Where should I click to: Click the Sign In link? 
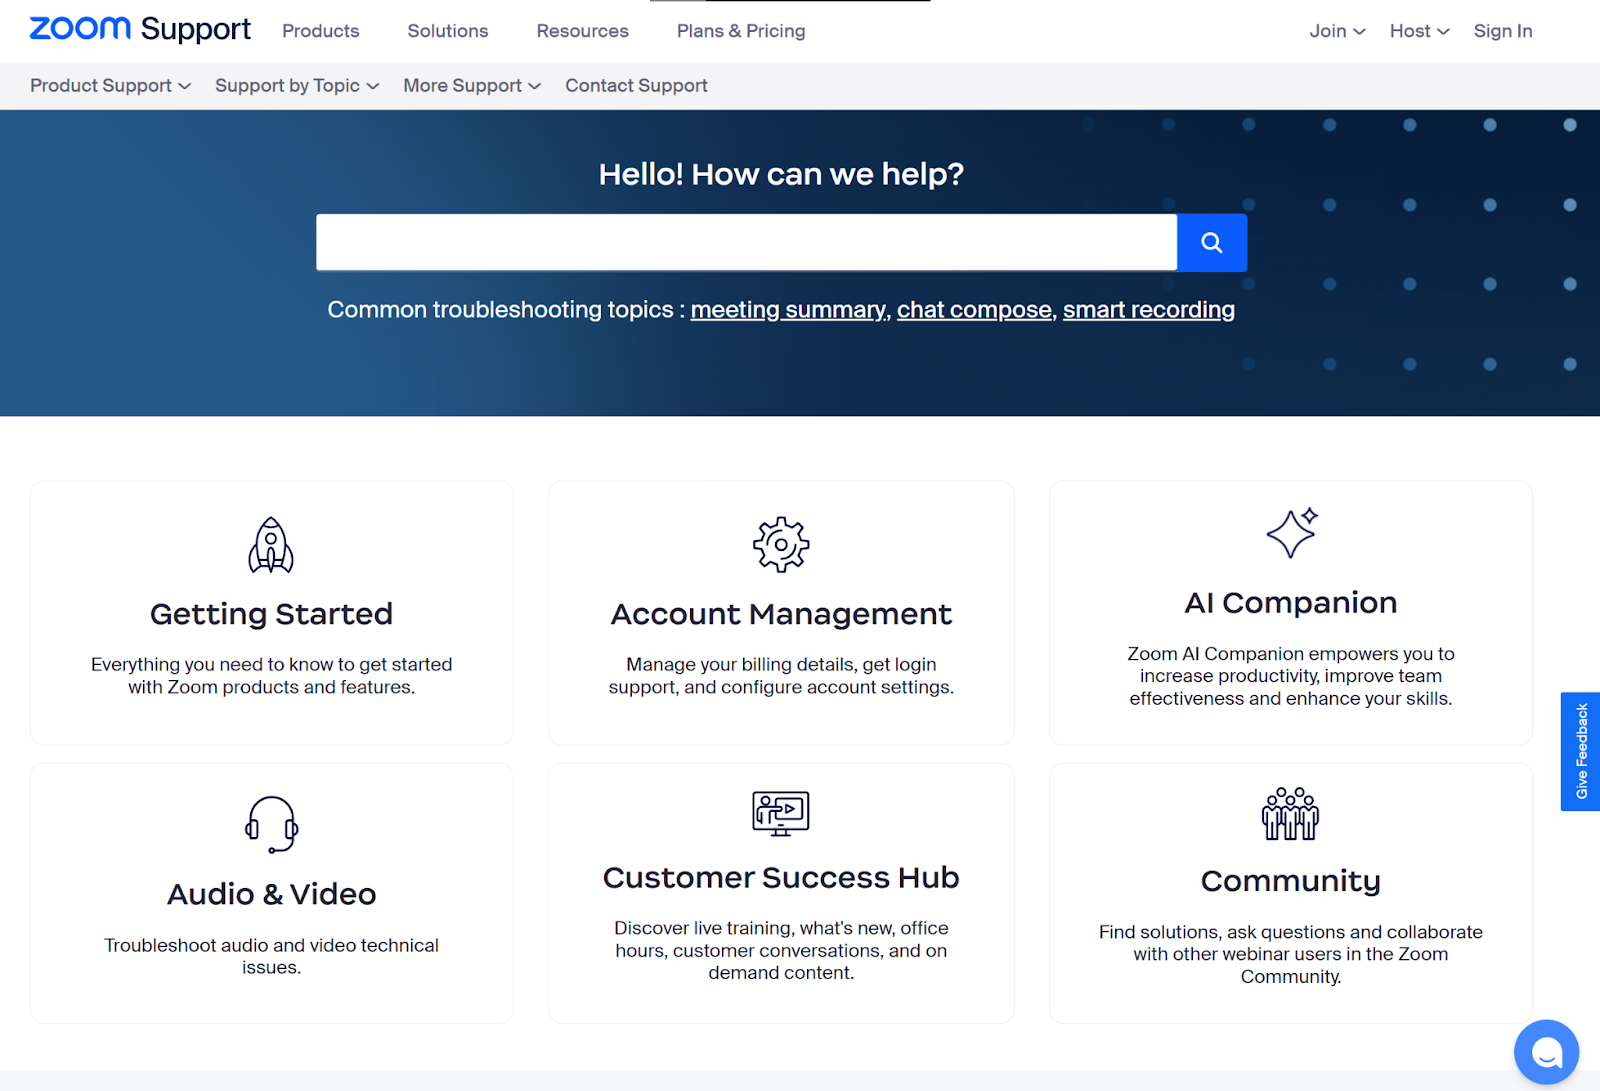point(1503,31)
